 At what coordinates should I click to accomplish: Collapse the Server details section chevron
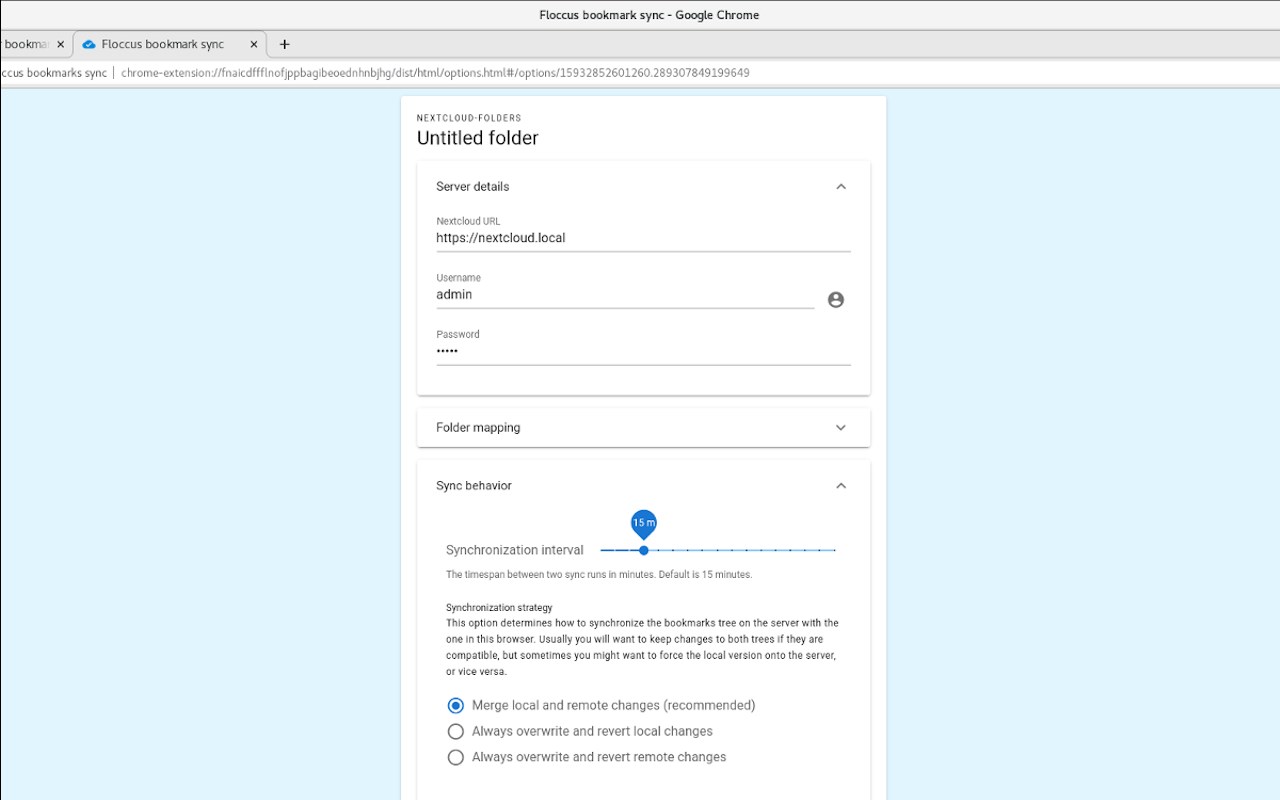[841, 186]
